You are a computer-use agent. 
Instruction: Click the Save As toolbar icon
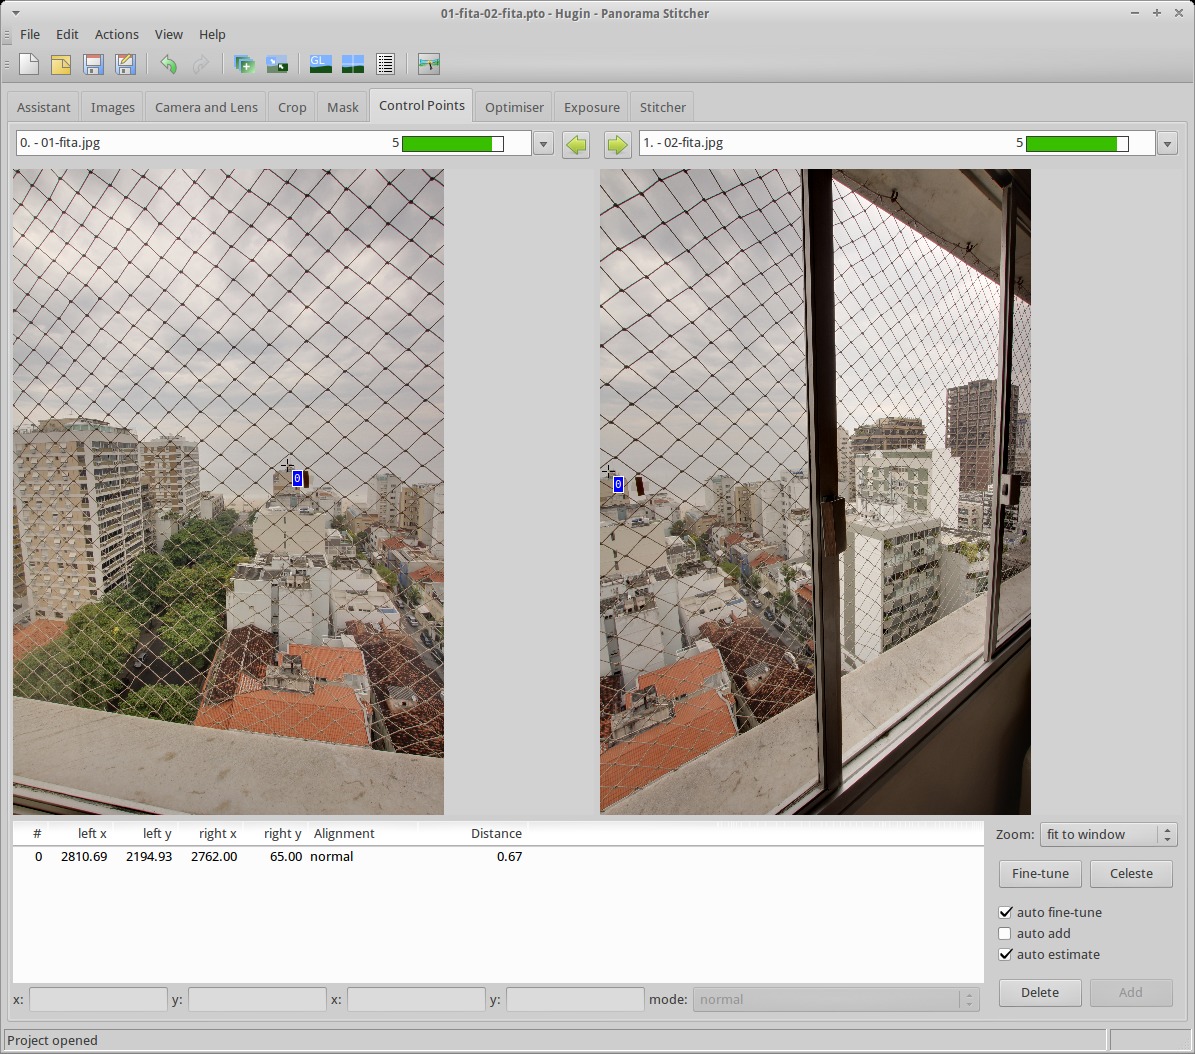tap(125, 65)
